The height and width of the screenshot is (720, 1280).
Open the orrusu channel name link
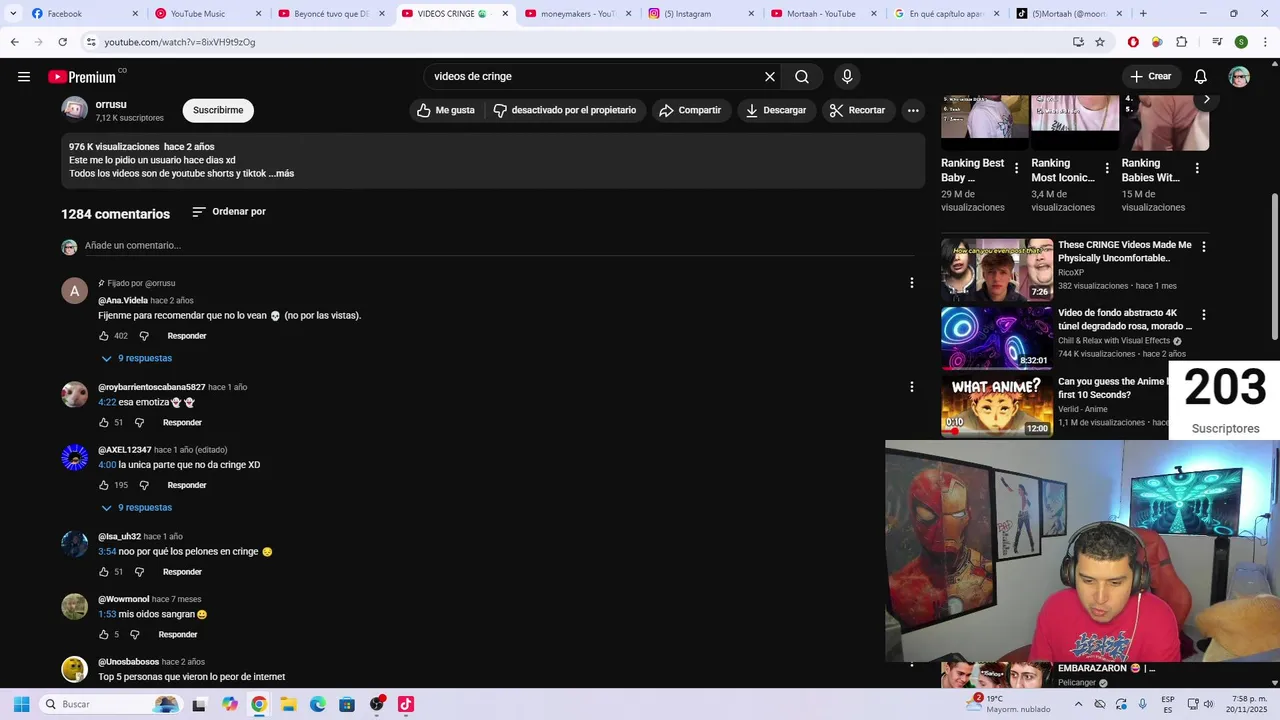(x=111, y=105)
